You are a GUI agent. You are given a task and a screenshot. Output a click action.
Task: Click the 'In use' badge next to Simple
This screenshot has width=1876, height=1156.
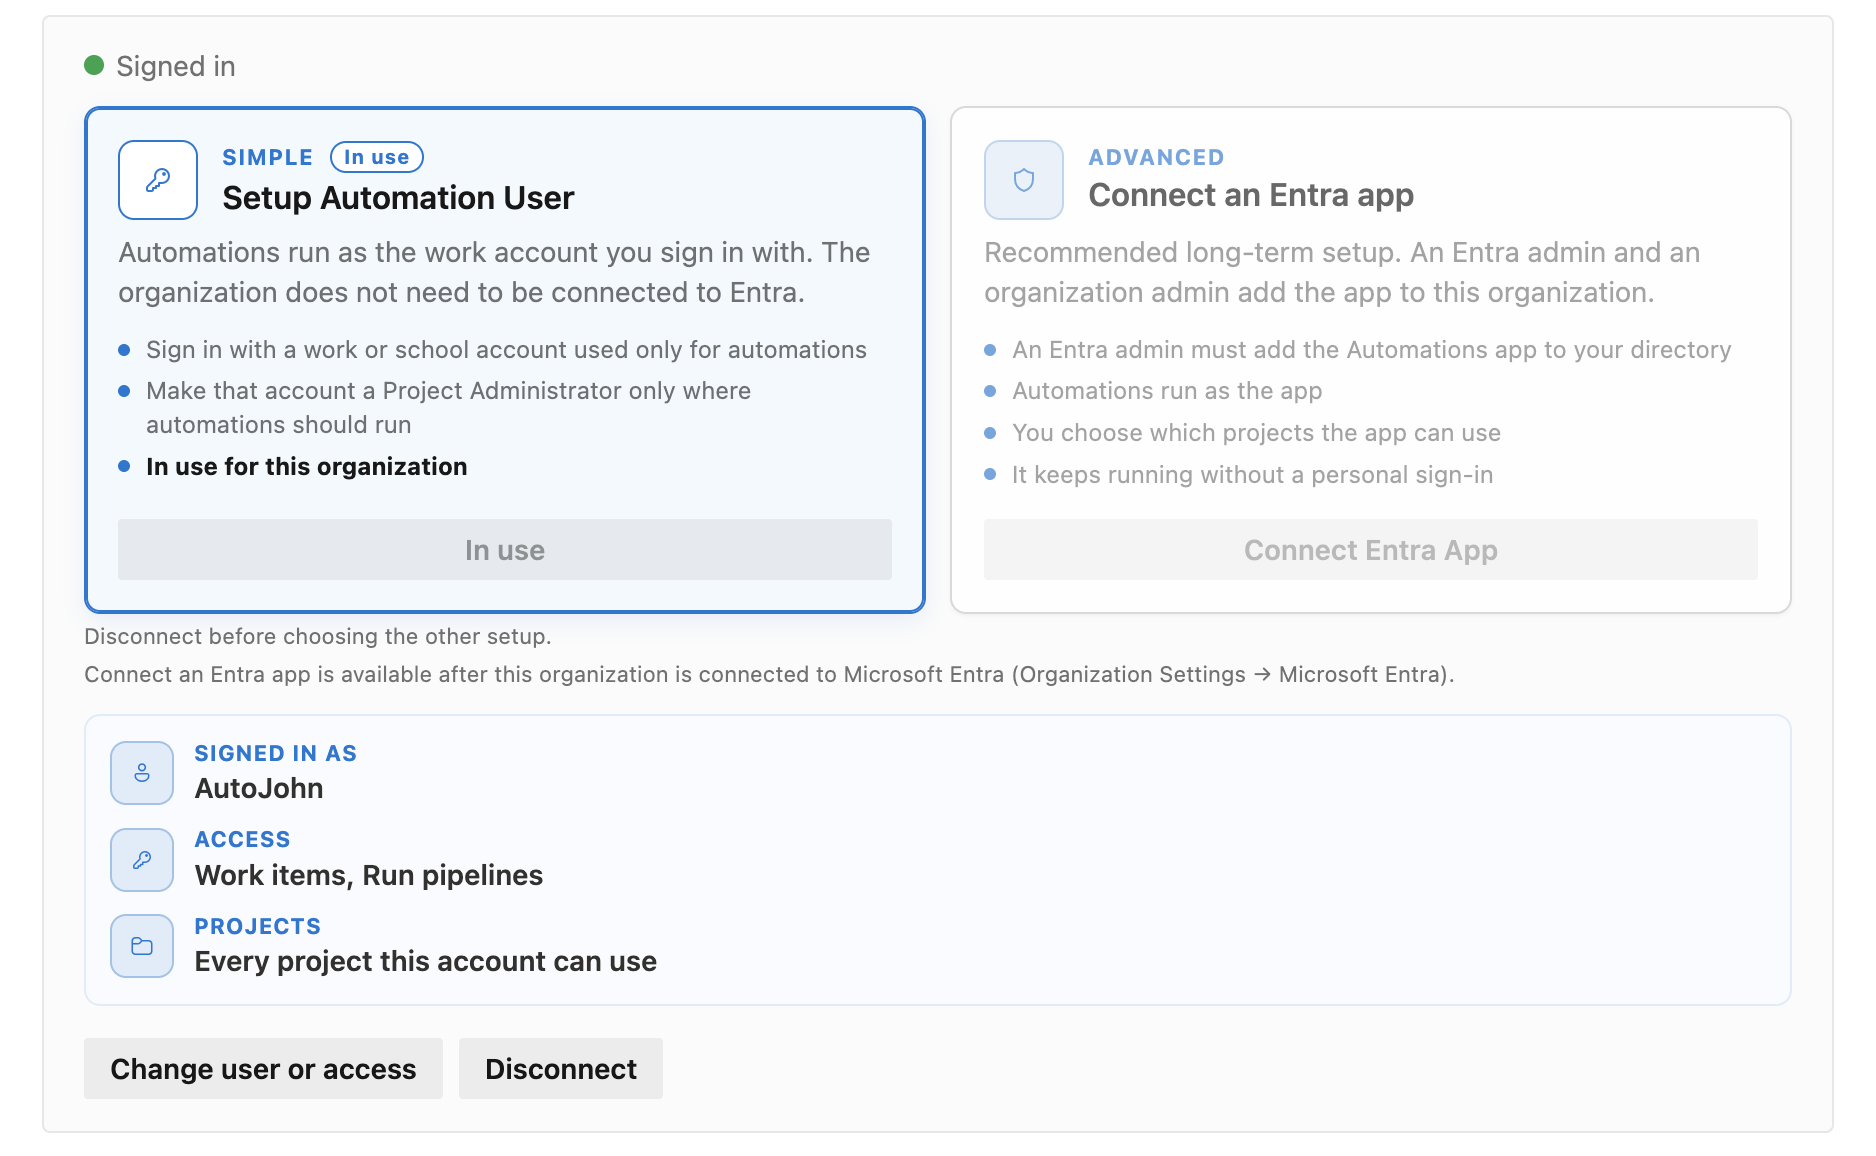click(x=377, y=157)
